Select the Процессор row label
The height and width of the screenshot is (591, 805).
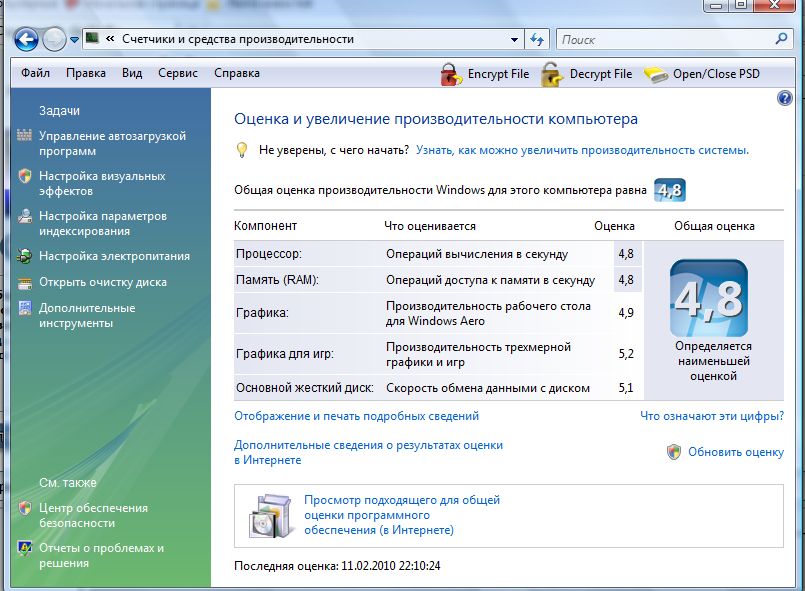(269, 254)
